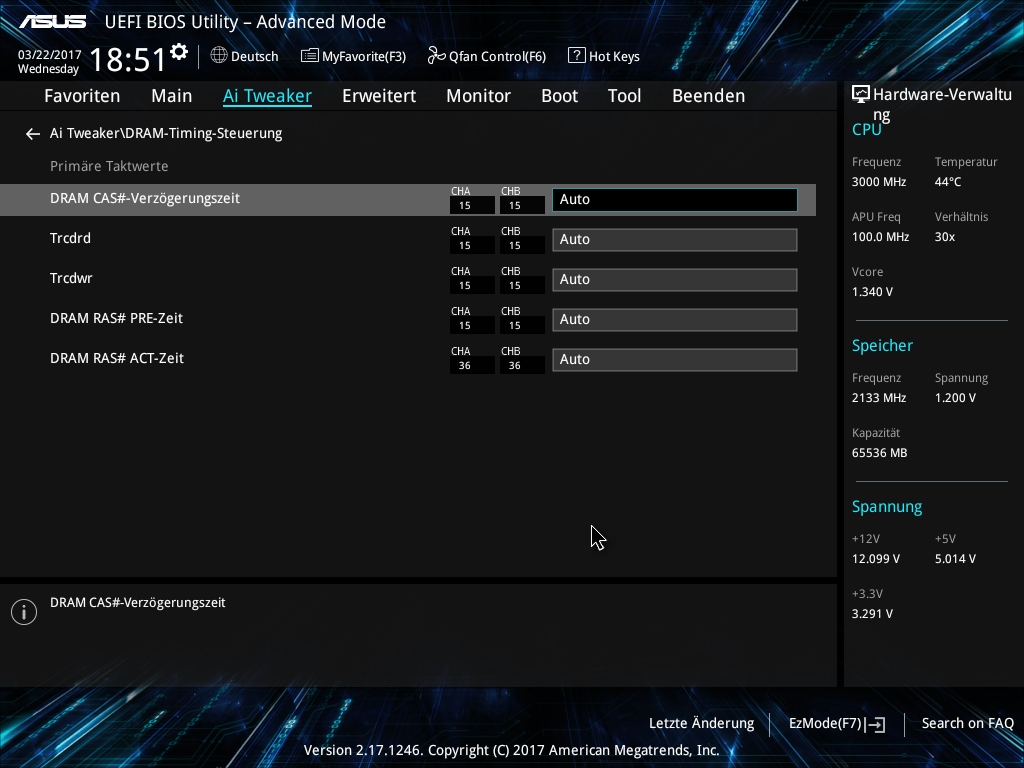Select the DRAM CAS#-Verzögerungszeit row label

coord(145,199)
